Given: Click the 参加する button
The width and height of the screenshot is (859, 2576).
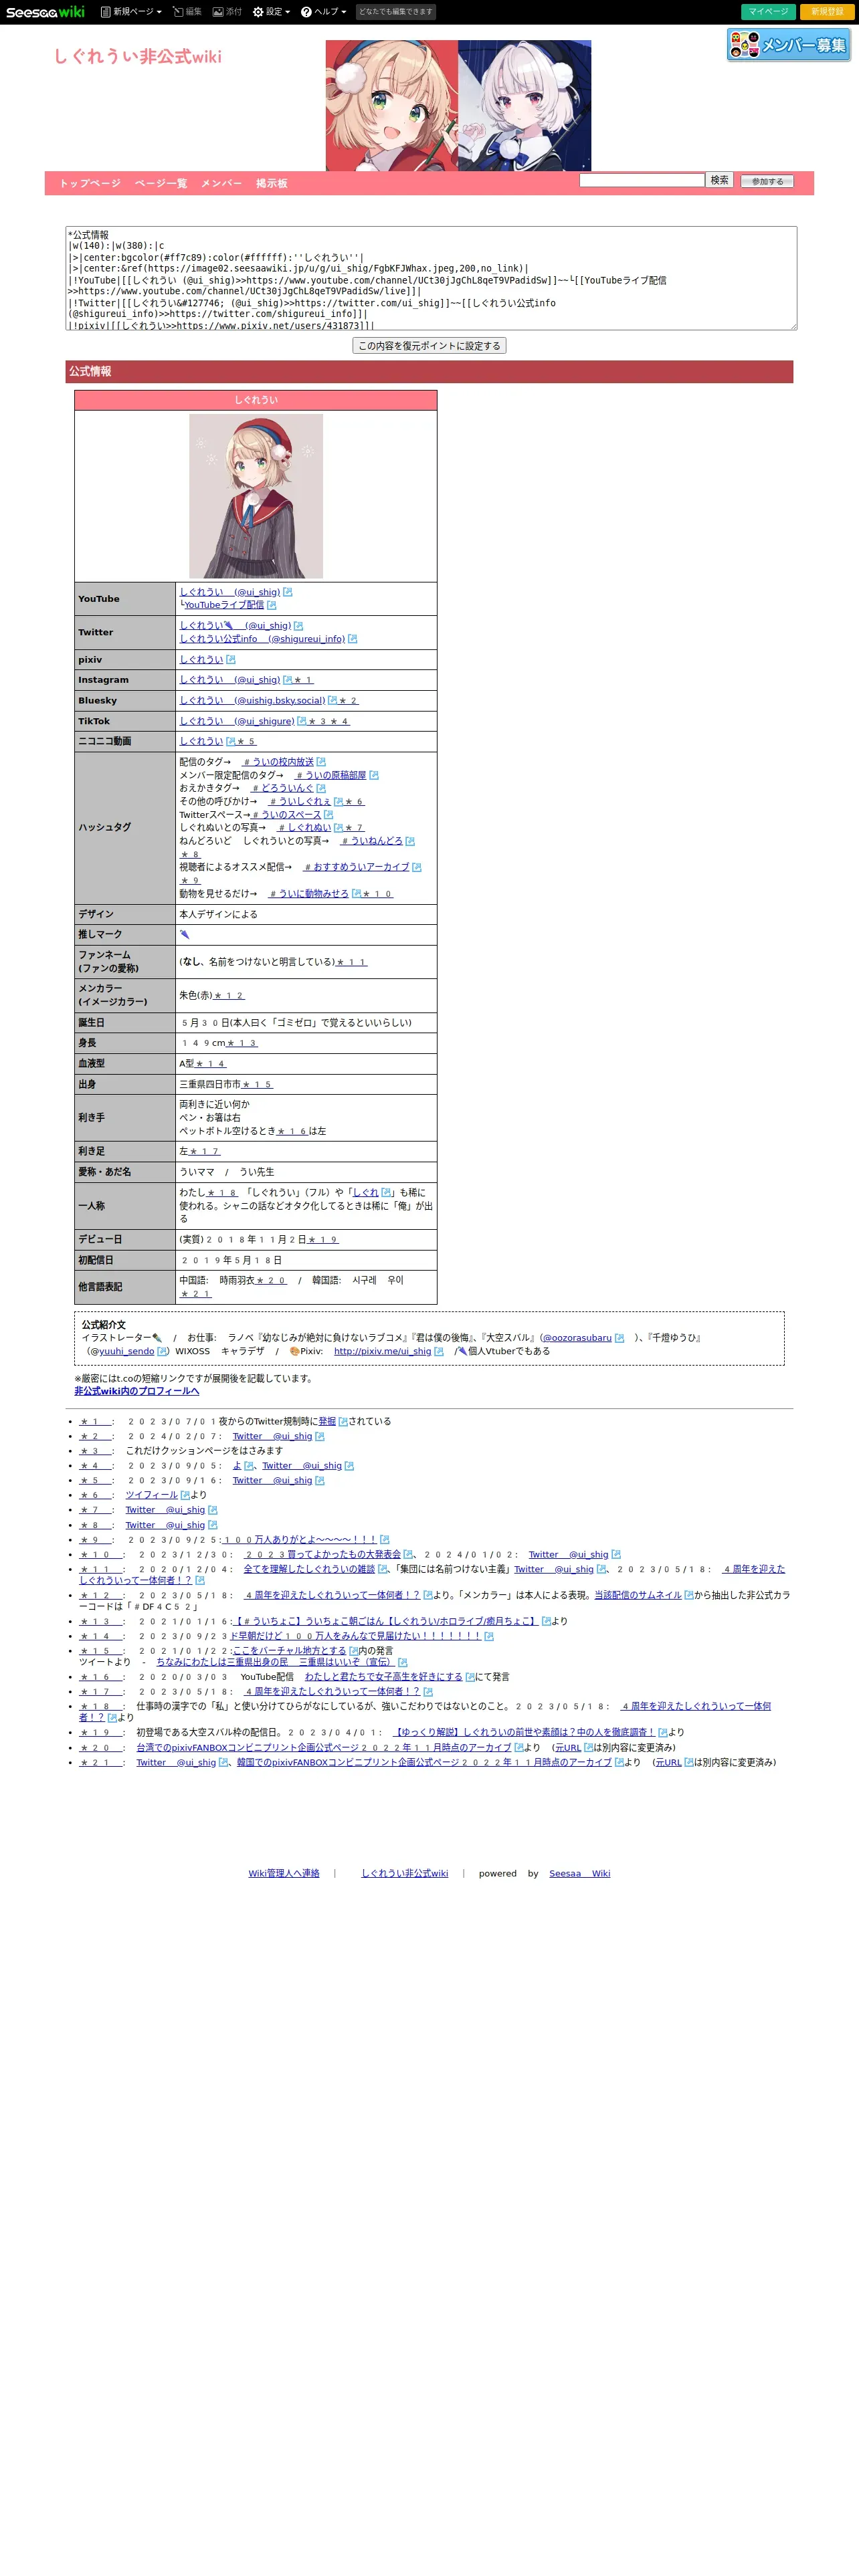Looking at the screenshot, I should pyautogui.click(x=767, y=181).
